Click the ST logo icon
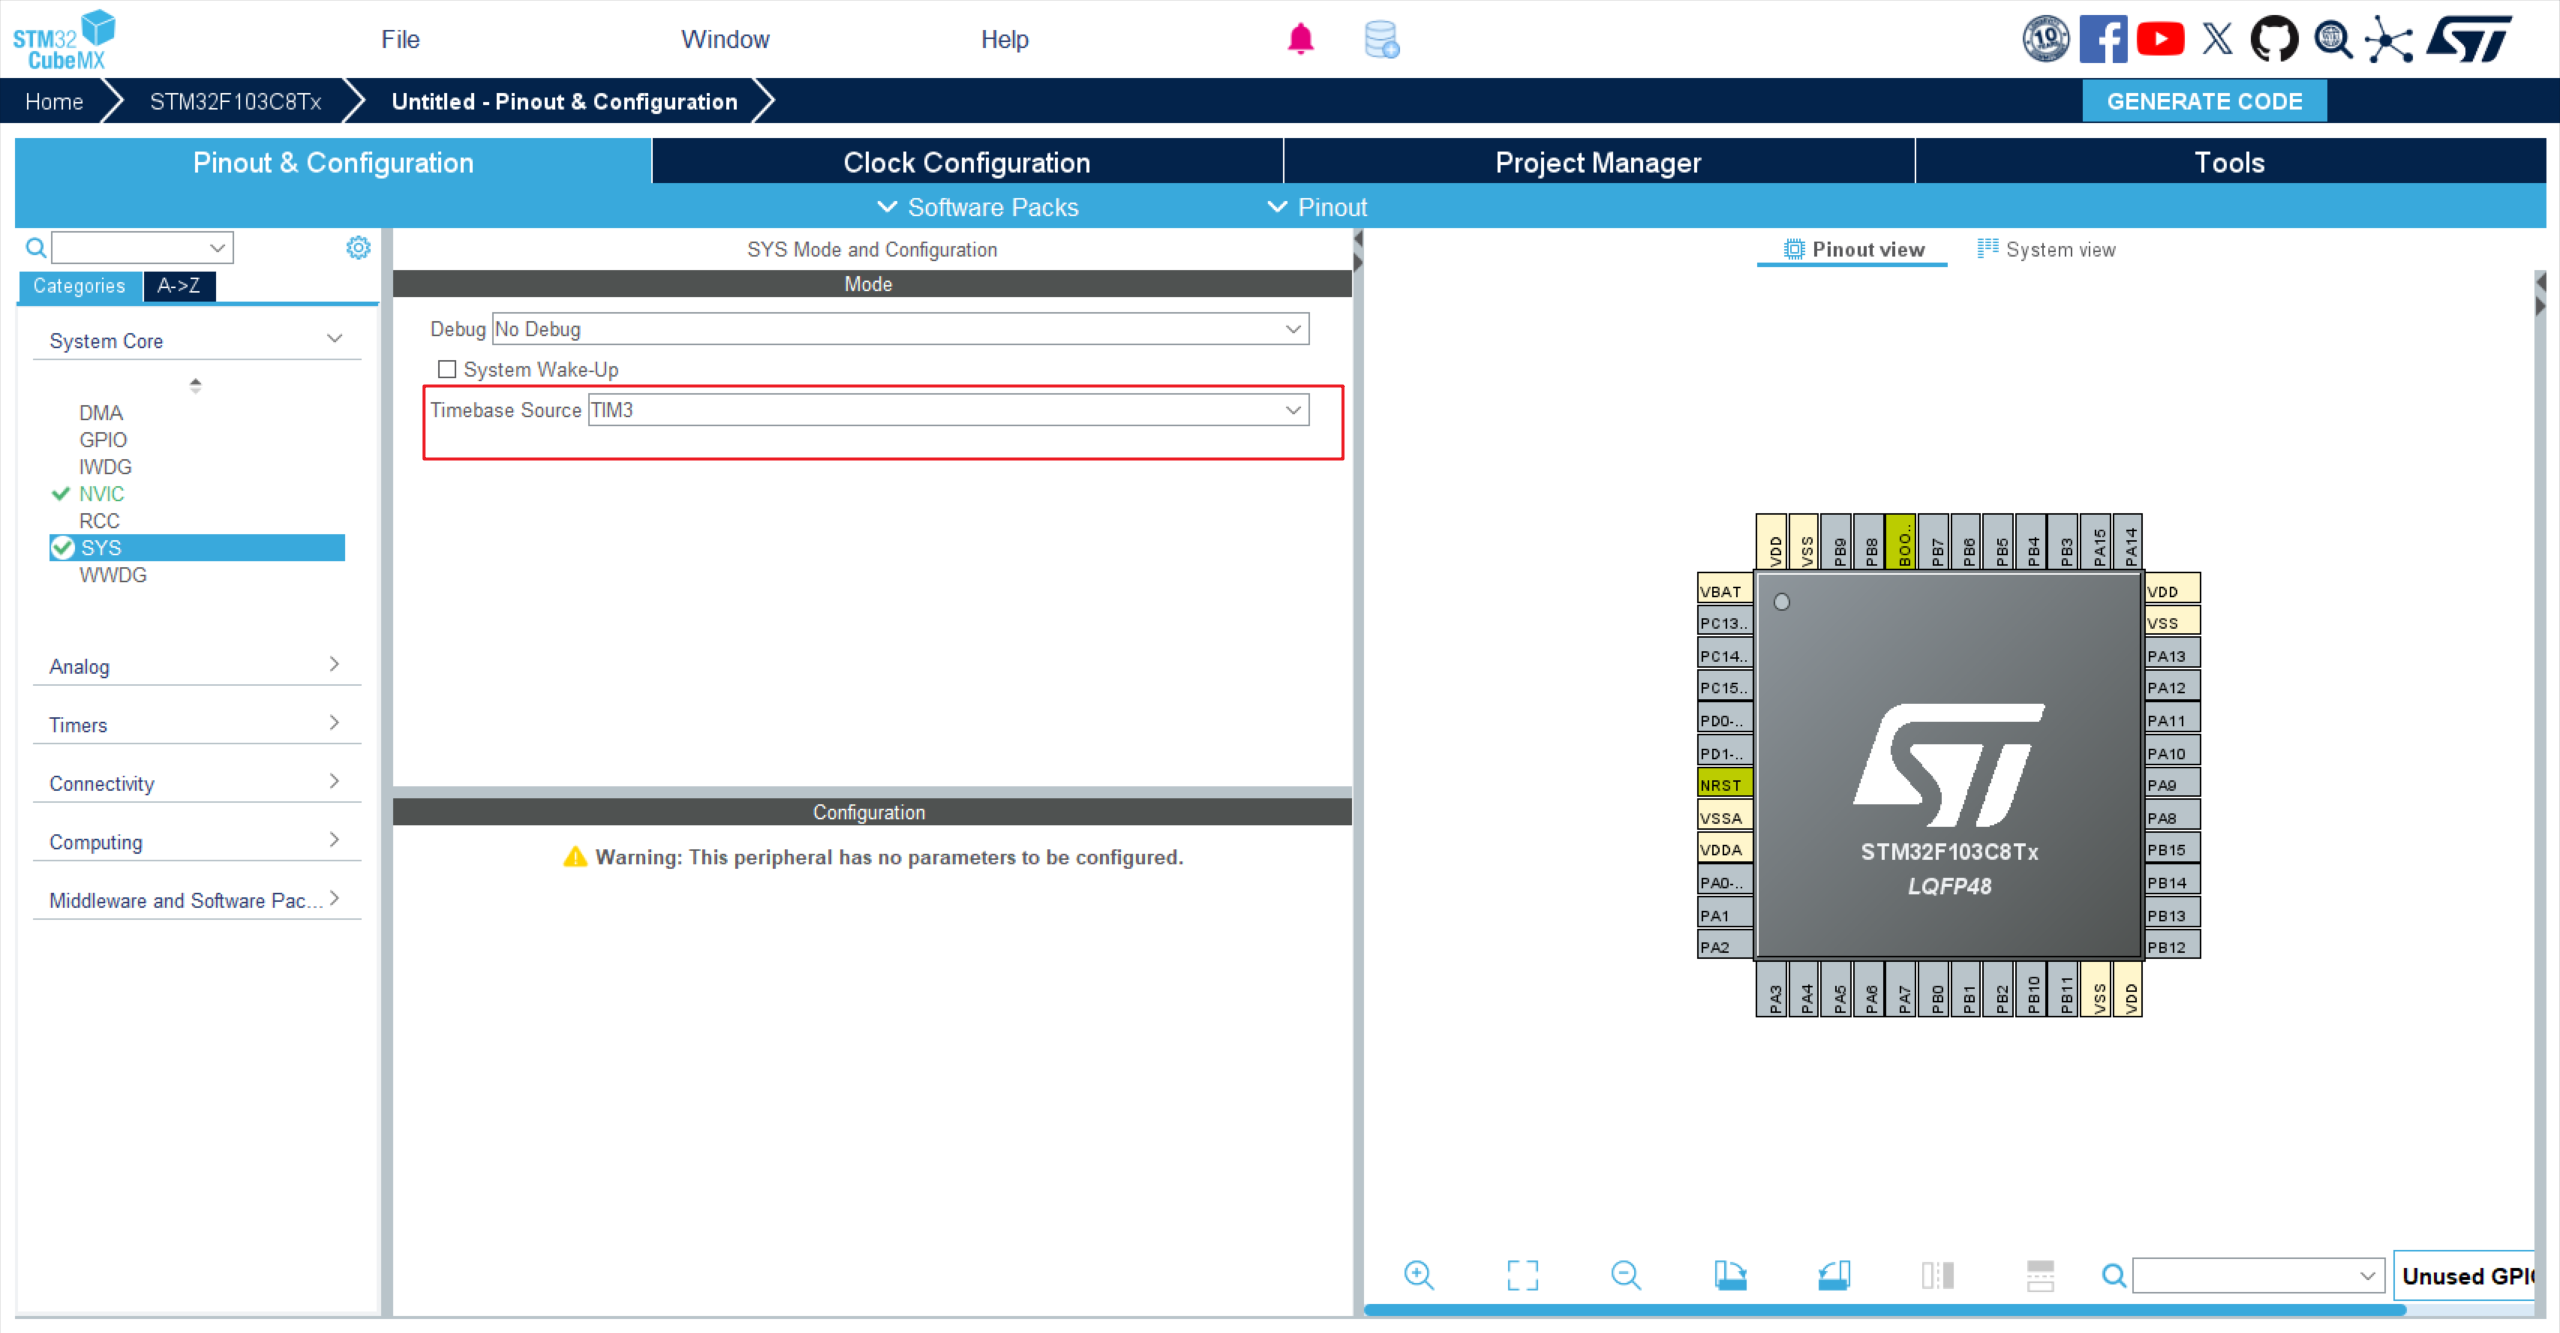This screenshot has height=1333, width=2560. (2469, 39)
